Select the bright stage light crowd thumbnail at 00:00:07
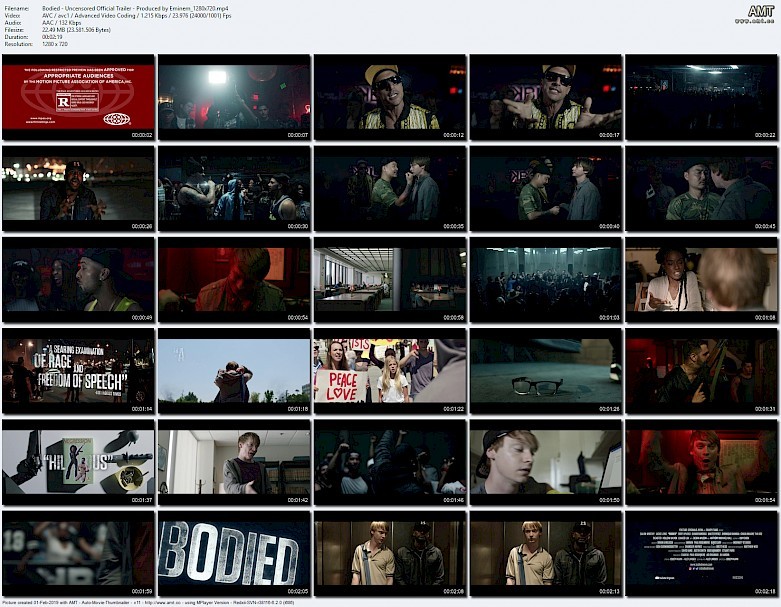 [234, 97]
